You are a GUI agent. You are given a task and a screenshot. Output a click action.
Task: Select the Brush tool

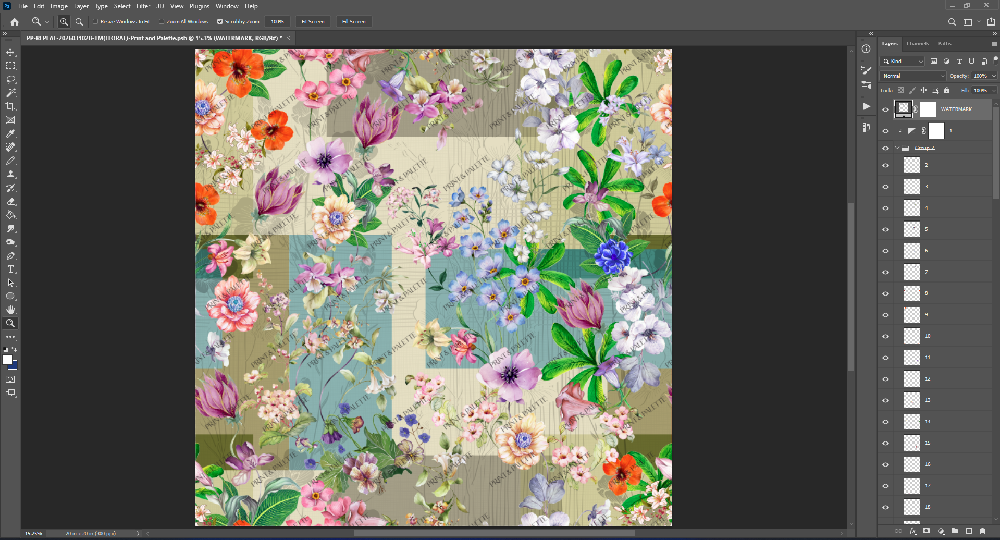pyautogui.click(x=11, y=161)
